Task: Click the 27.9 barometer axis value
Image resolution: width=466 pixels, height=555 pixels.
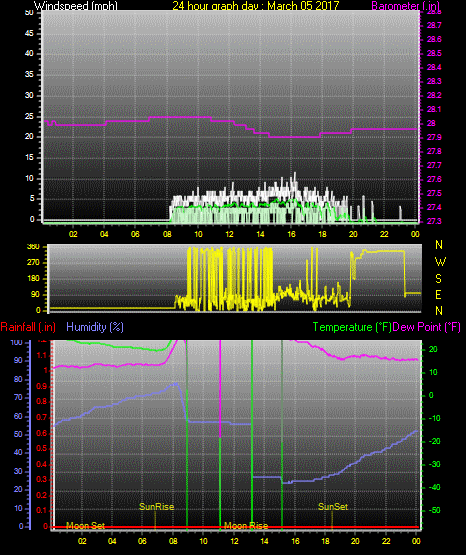Action: coord(434,137)
